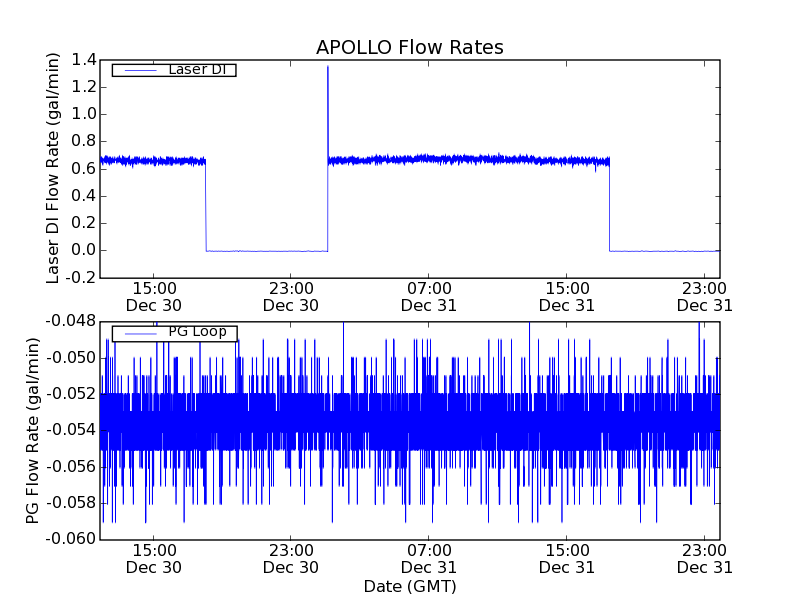Screen dimensions: 800x600
Task: Click top plot's '23:00 Dec 31' date label
Action: 705,297
